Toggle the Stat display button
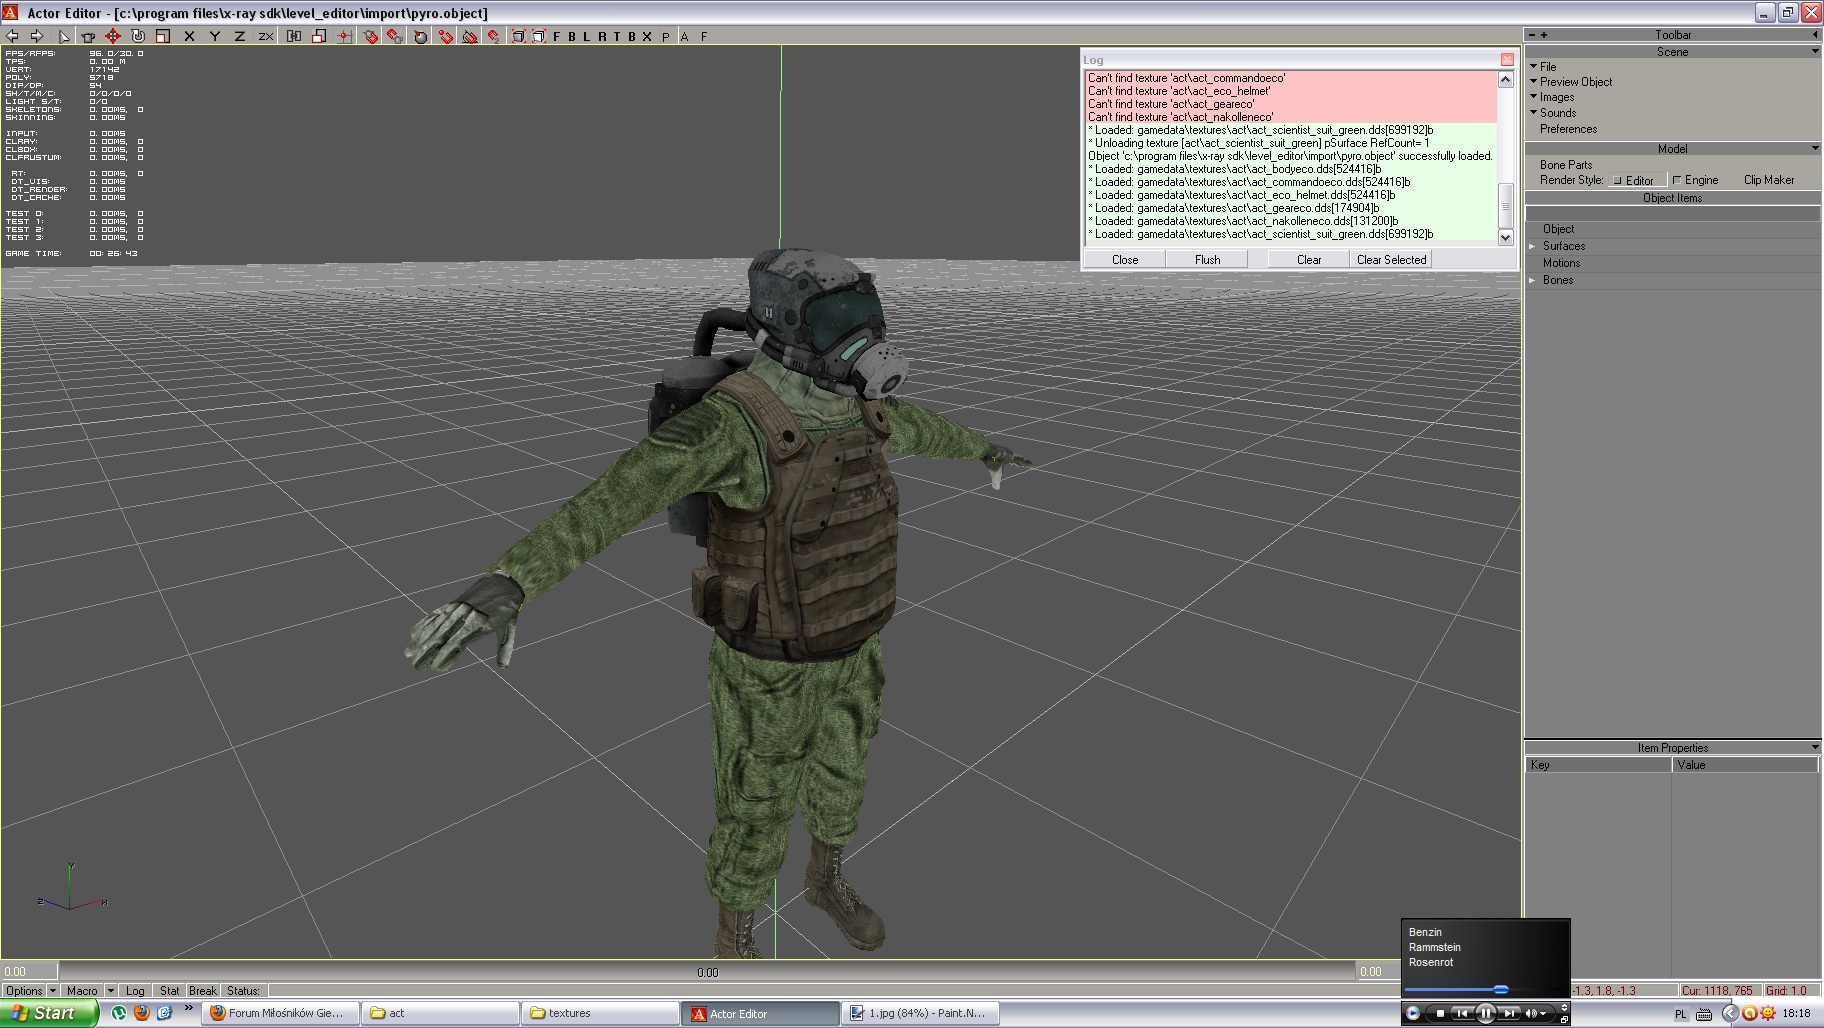Viewport: 1824px width, 1028px height. tap(169, 990)
